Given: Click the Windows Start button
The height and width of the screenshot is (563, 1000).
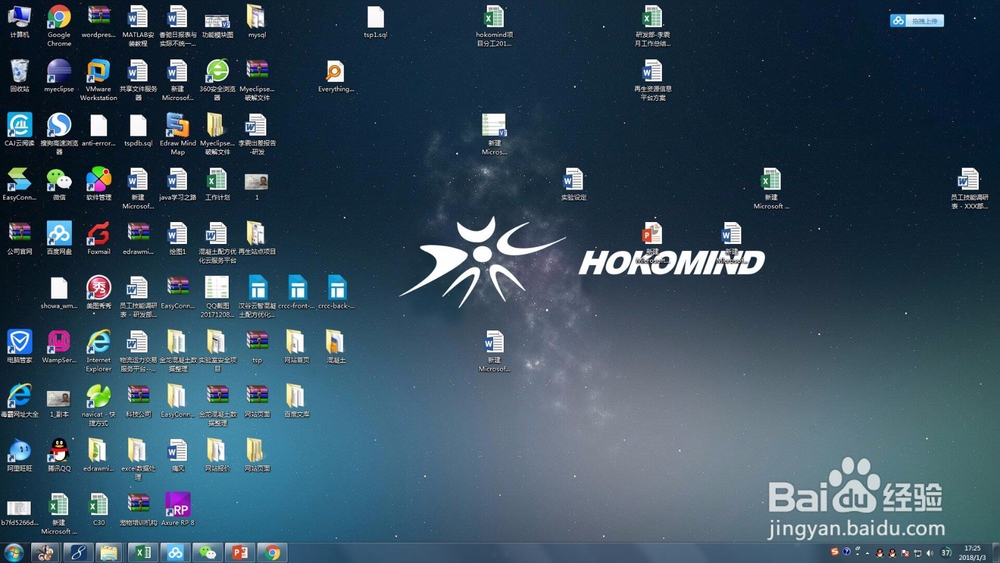Looking at the screenshot, I should point(13,552).
